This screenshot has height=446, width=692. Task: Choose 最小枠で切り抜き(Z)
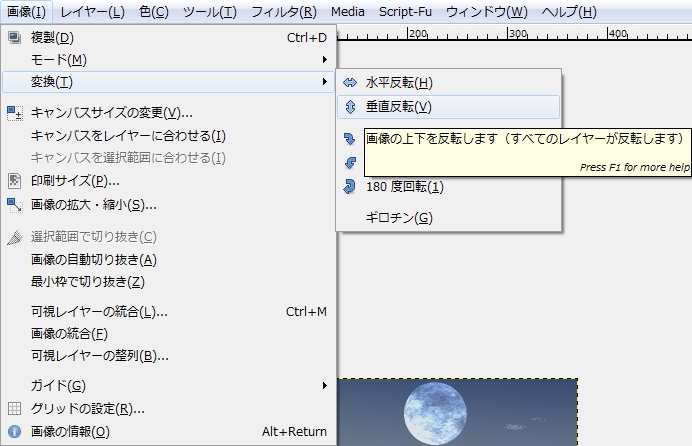click(x=168, y=281)
